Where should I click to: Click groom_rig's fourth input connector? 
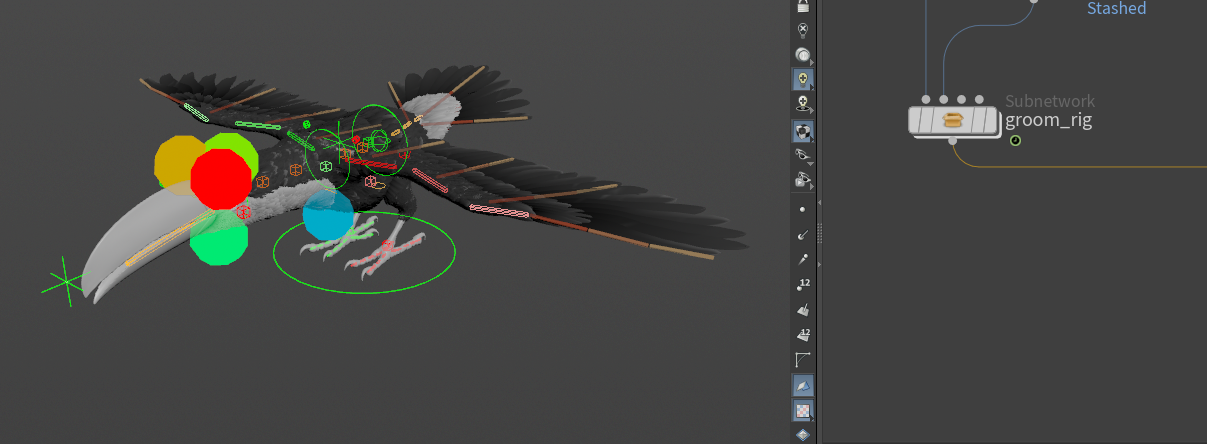pos(980,100)
